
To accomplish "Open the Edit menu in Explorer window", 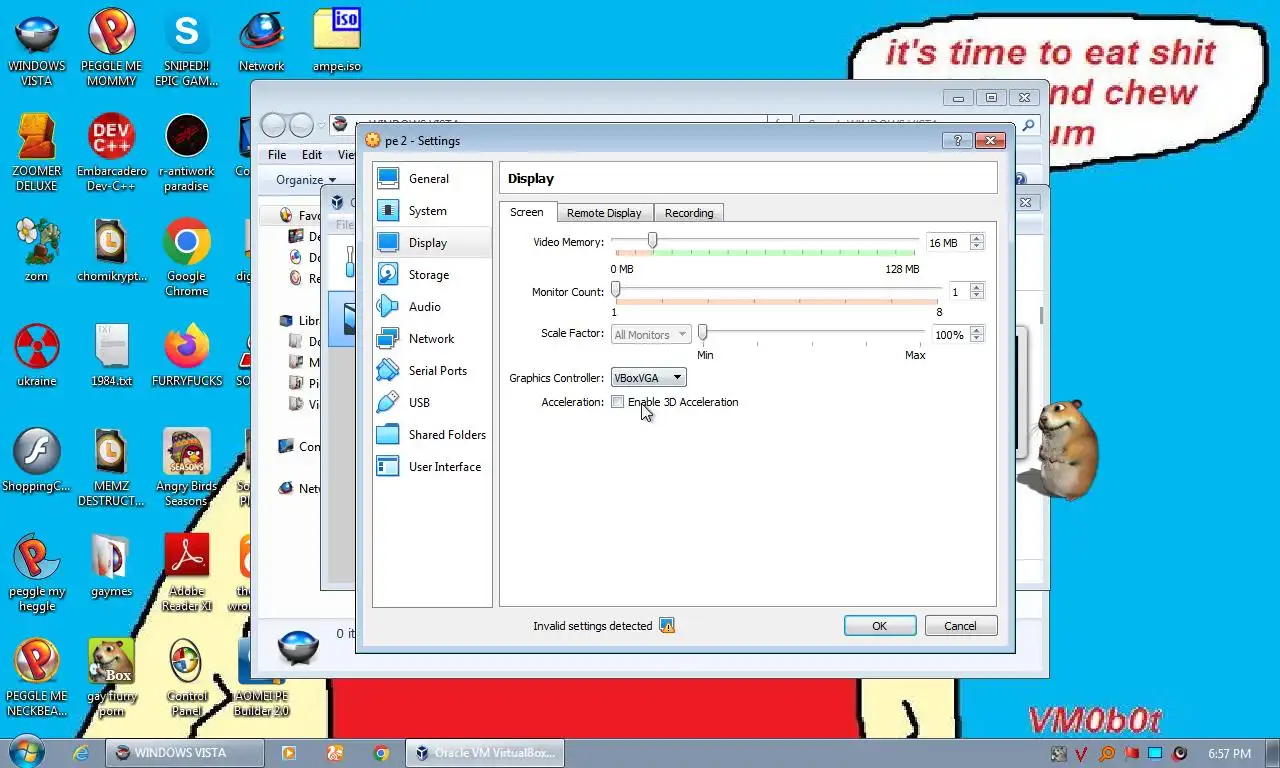I will (312, 155).
